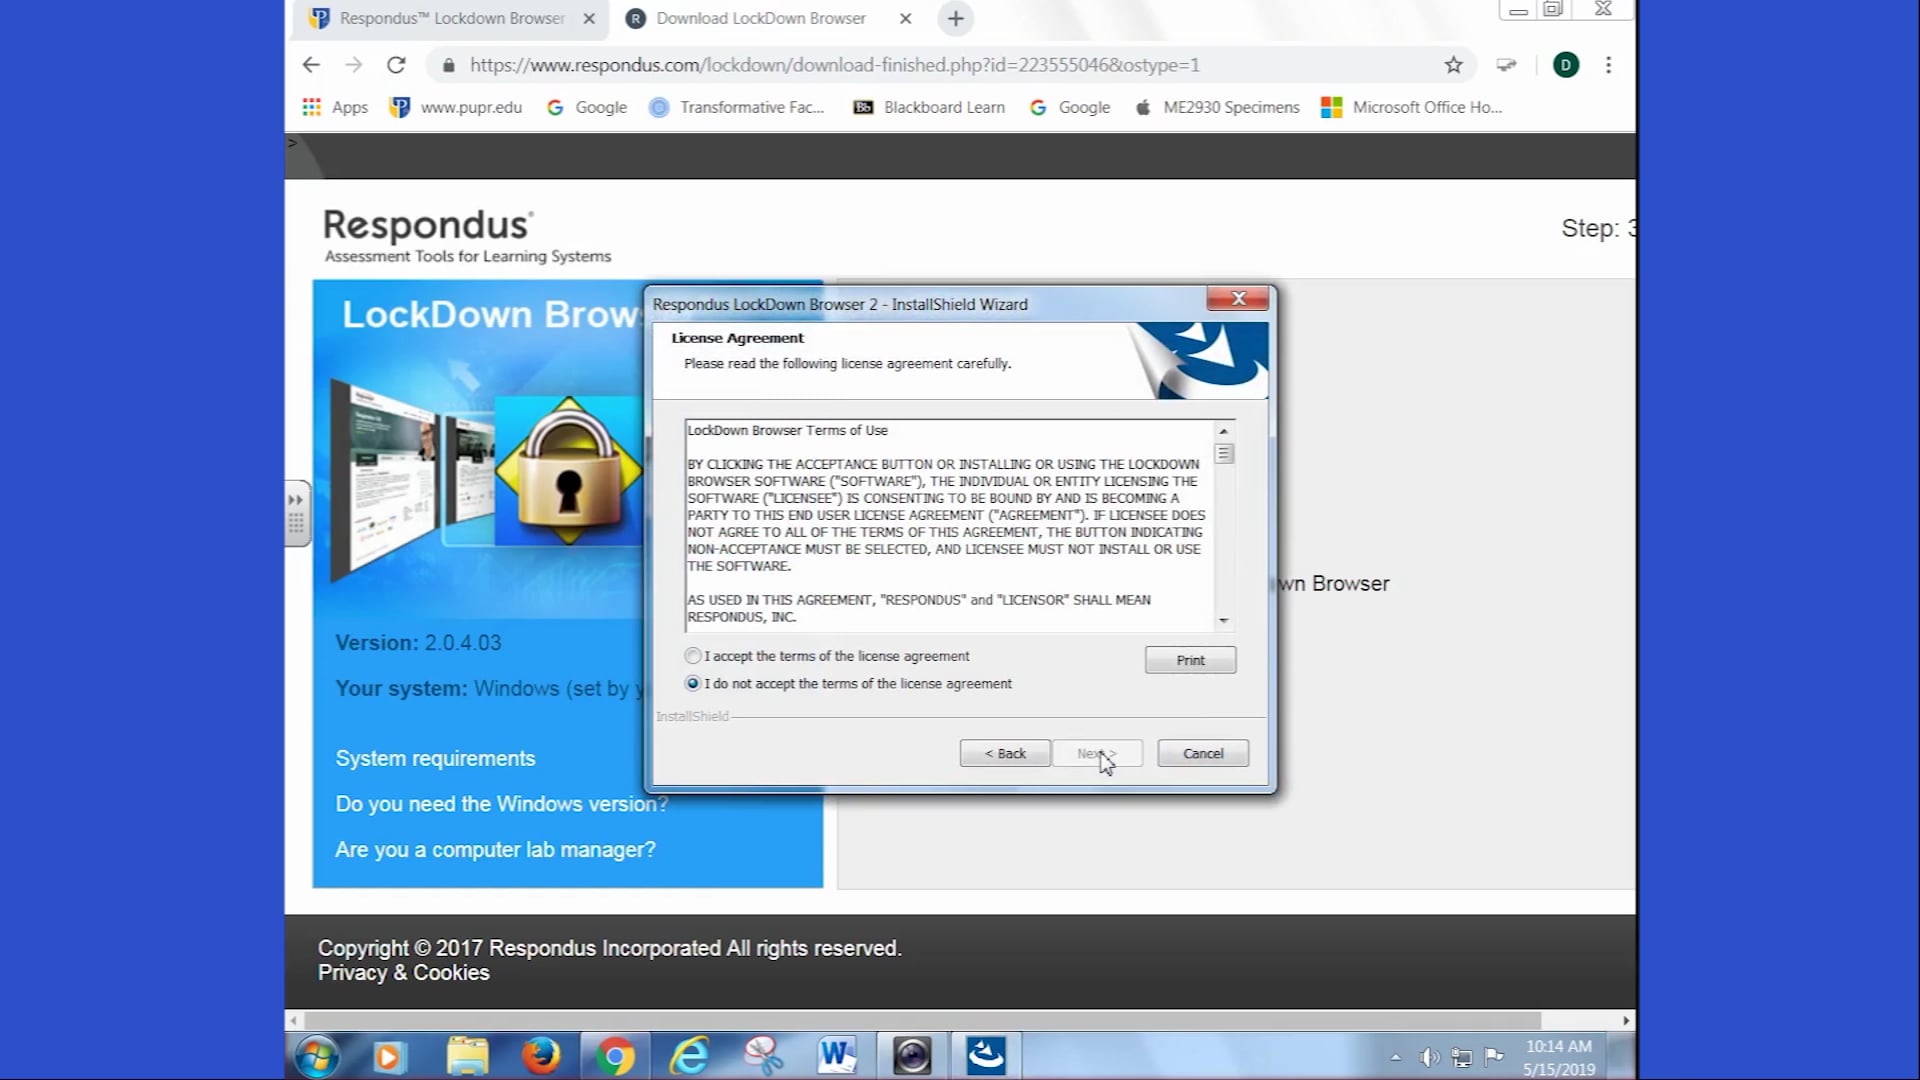This screenshot has width=1920, height=1080.
Task: Open Internet Explorer from the taskbar
Action: tap(689, 1055)
